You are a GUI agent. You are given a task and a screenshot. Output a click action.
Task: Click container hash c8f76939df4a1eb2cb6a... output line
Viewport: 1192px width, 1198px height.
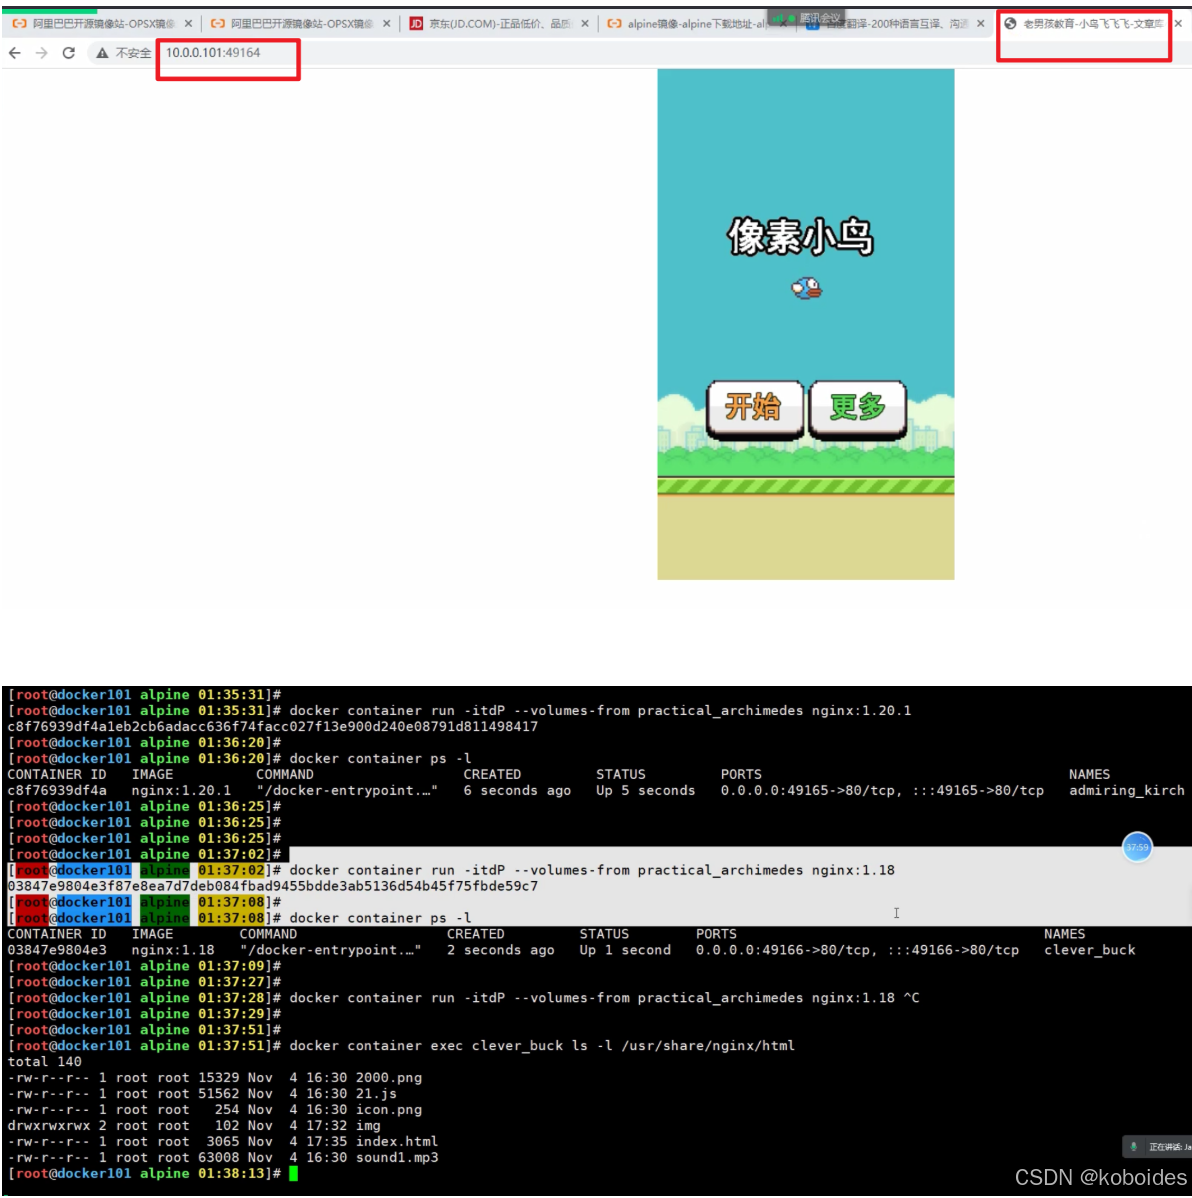(x=273, y=727)
